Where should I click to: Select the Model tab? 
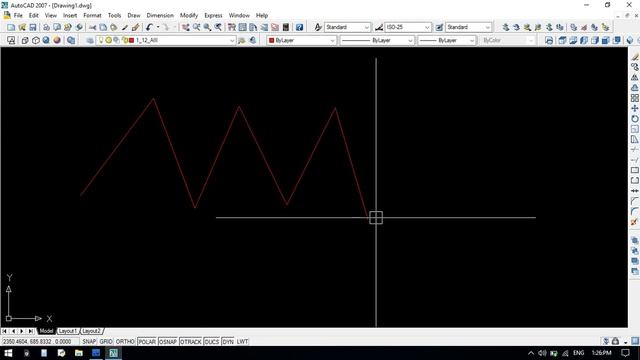tap(46, 331)
